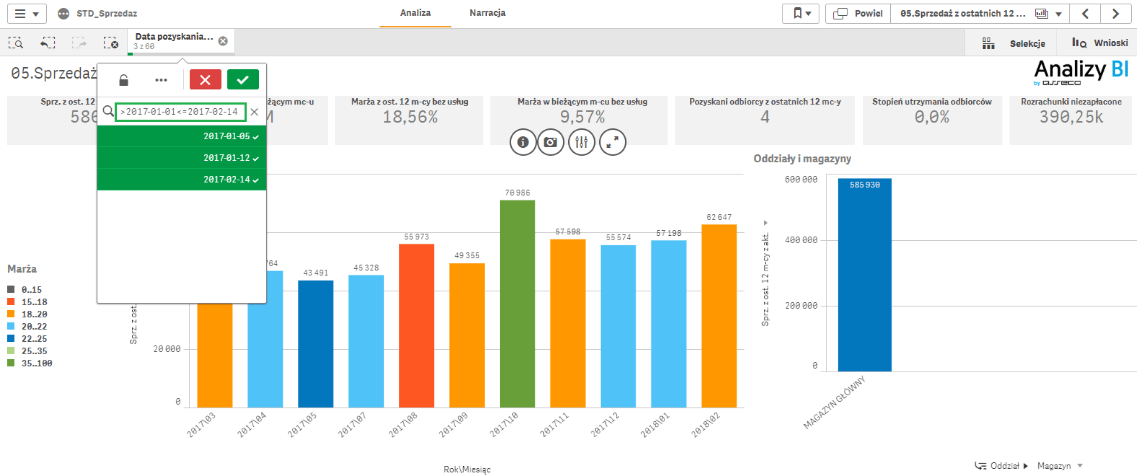The width and height of the screenshot is (1138, 476).
Task: Toggle the 2017-02-14 date value
Action: point(181,179)
